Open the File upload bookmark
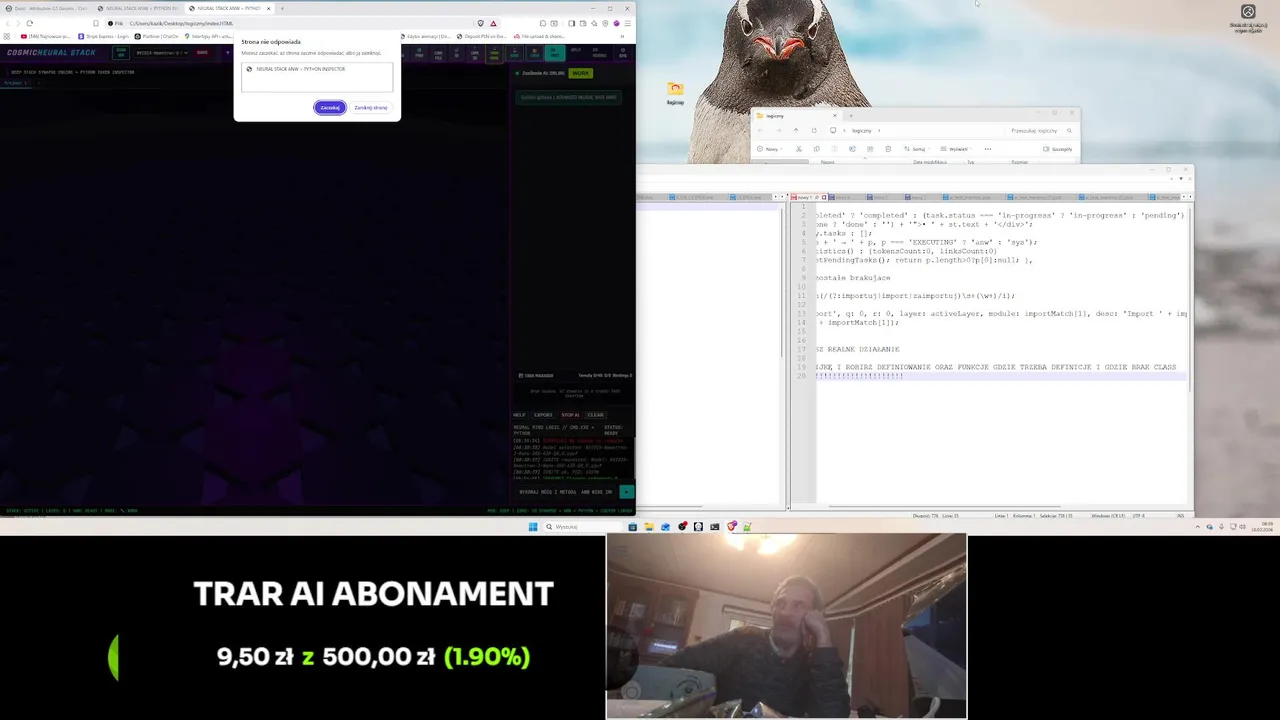 (x=538, y=36)
